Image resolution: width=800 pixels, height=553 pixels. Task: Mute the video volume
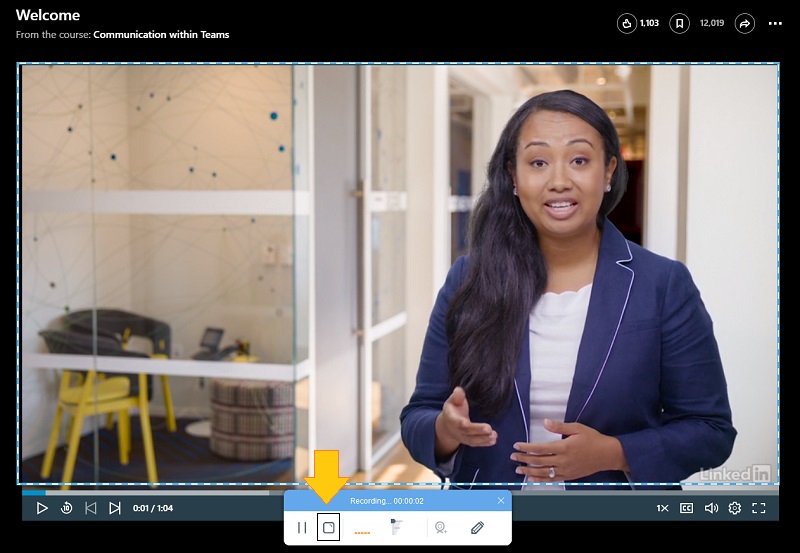[711, 508]
